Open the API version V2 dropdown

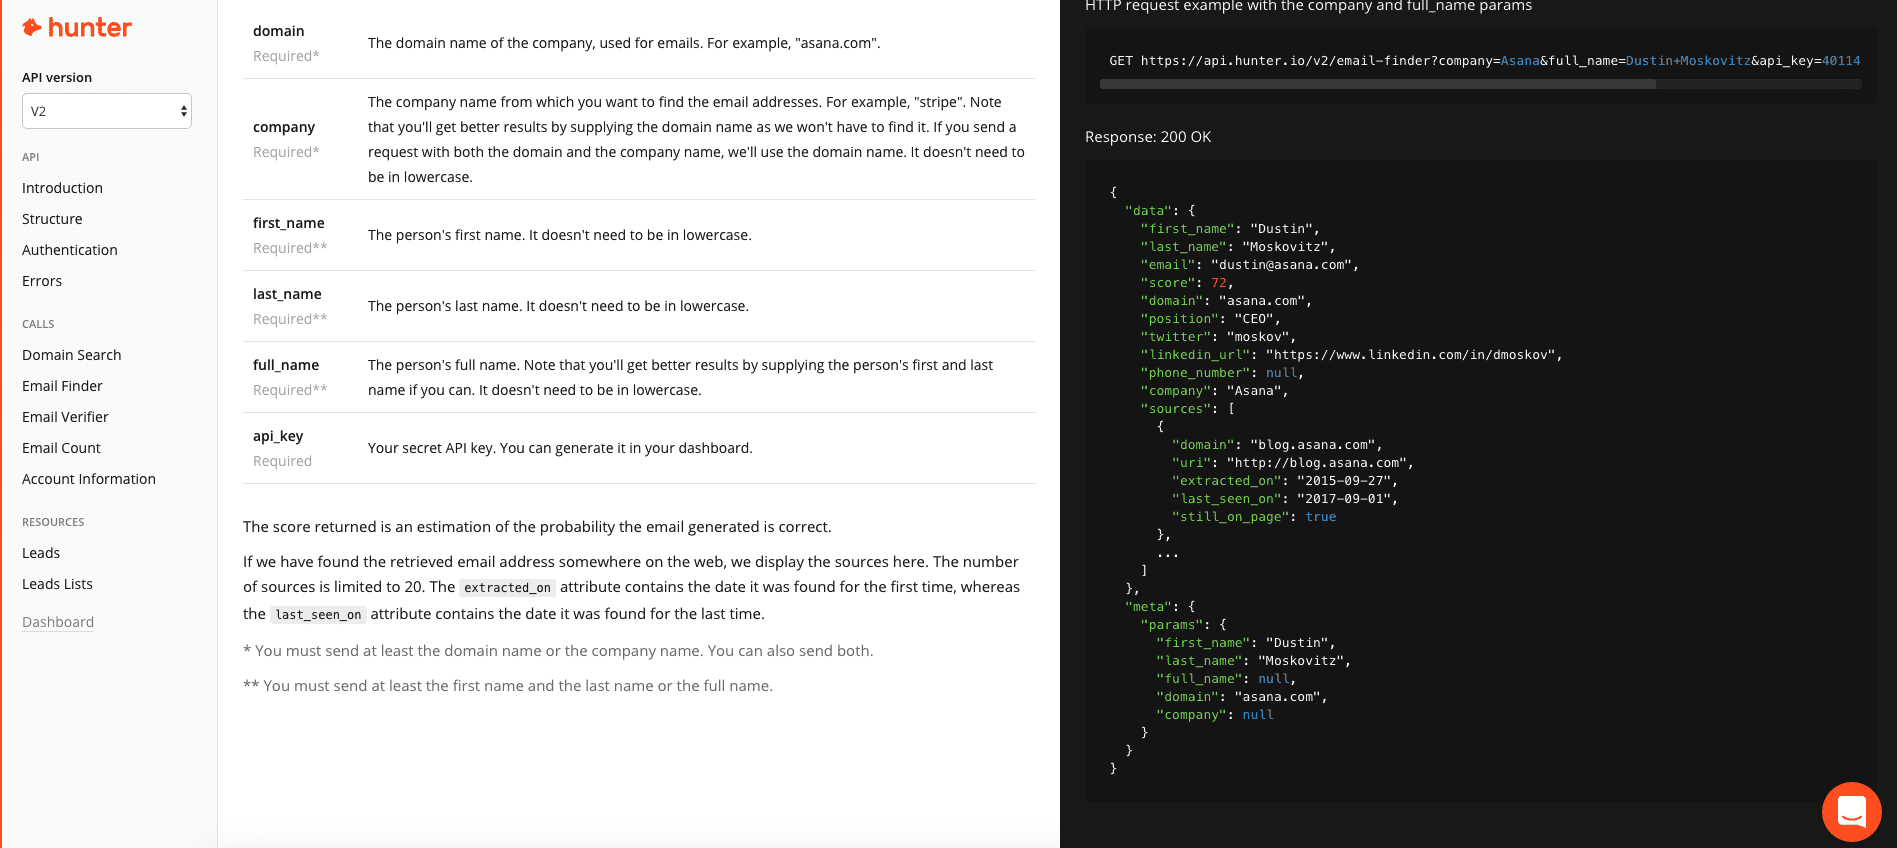[x=107, y=111]
